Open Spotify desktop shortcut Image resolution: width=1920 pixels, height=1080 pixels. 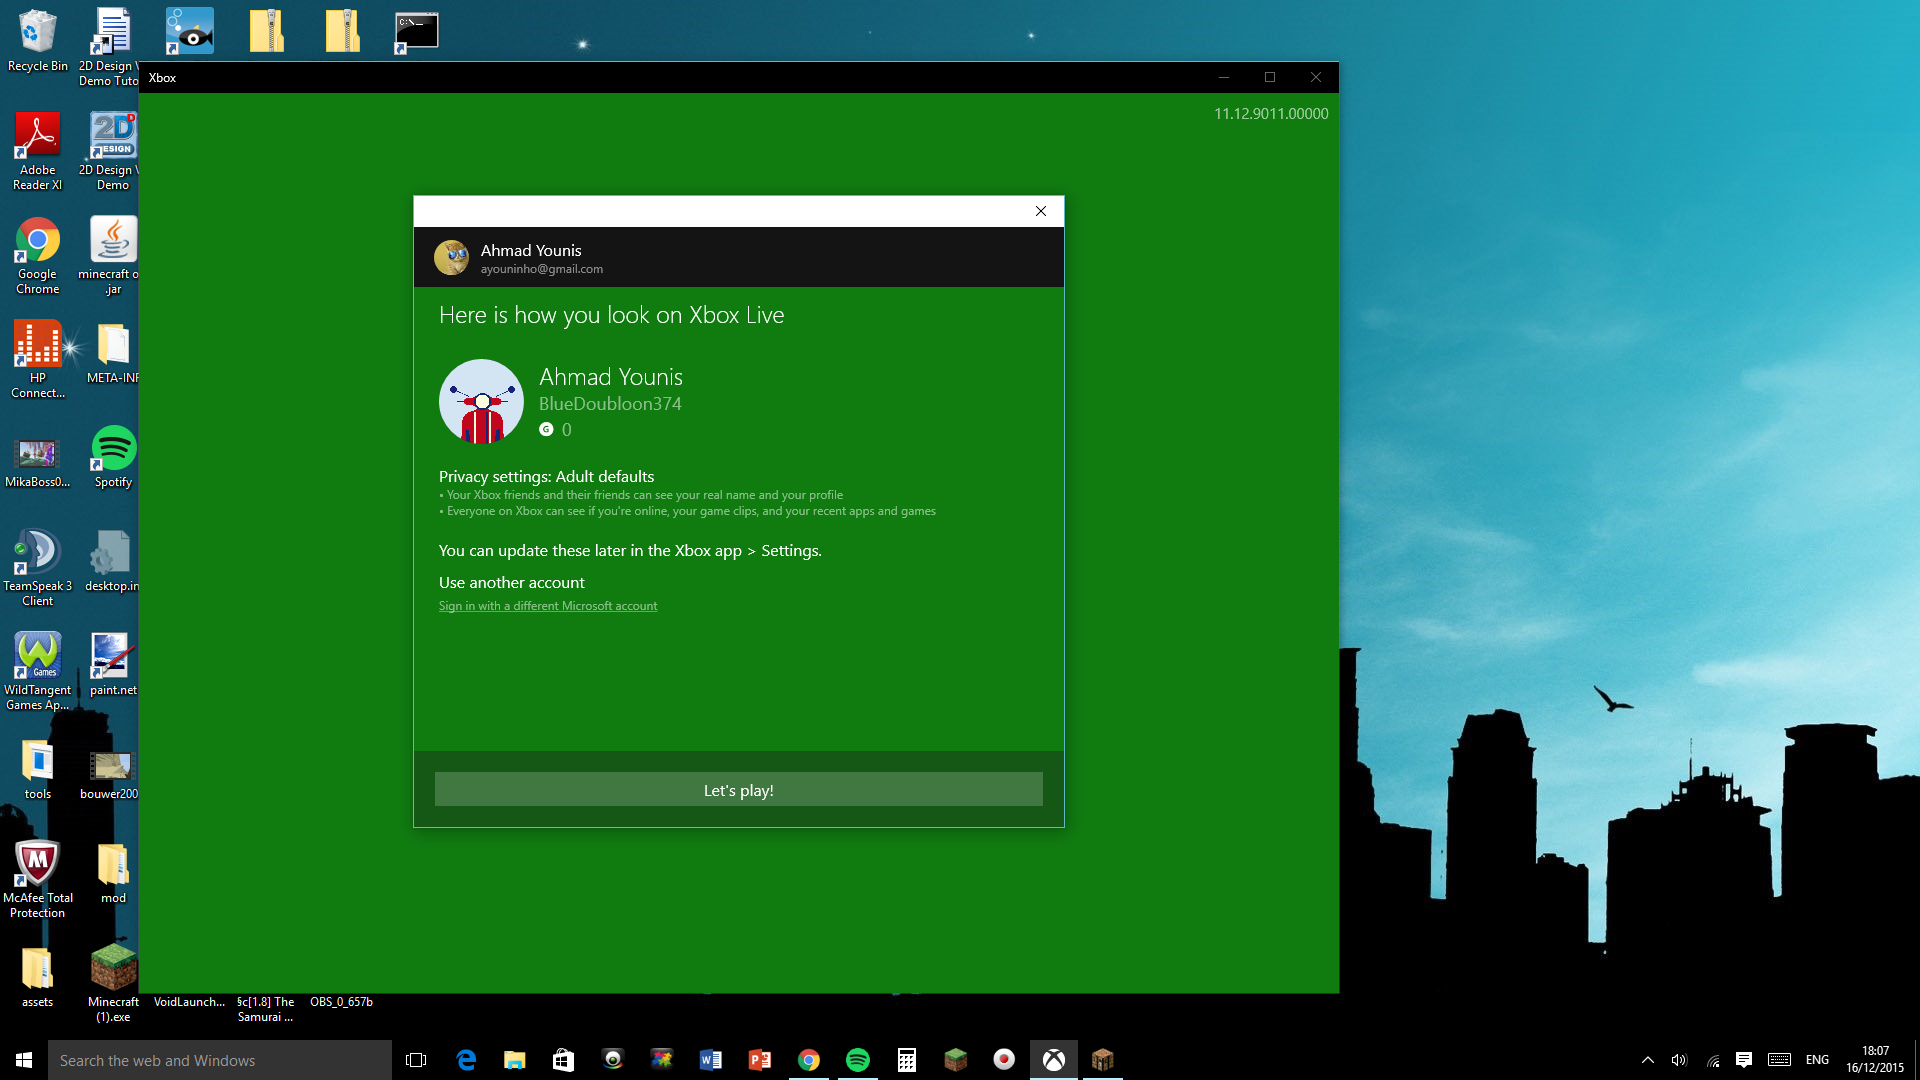(x=113, y=457)
